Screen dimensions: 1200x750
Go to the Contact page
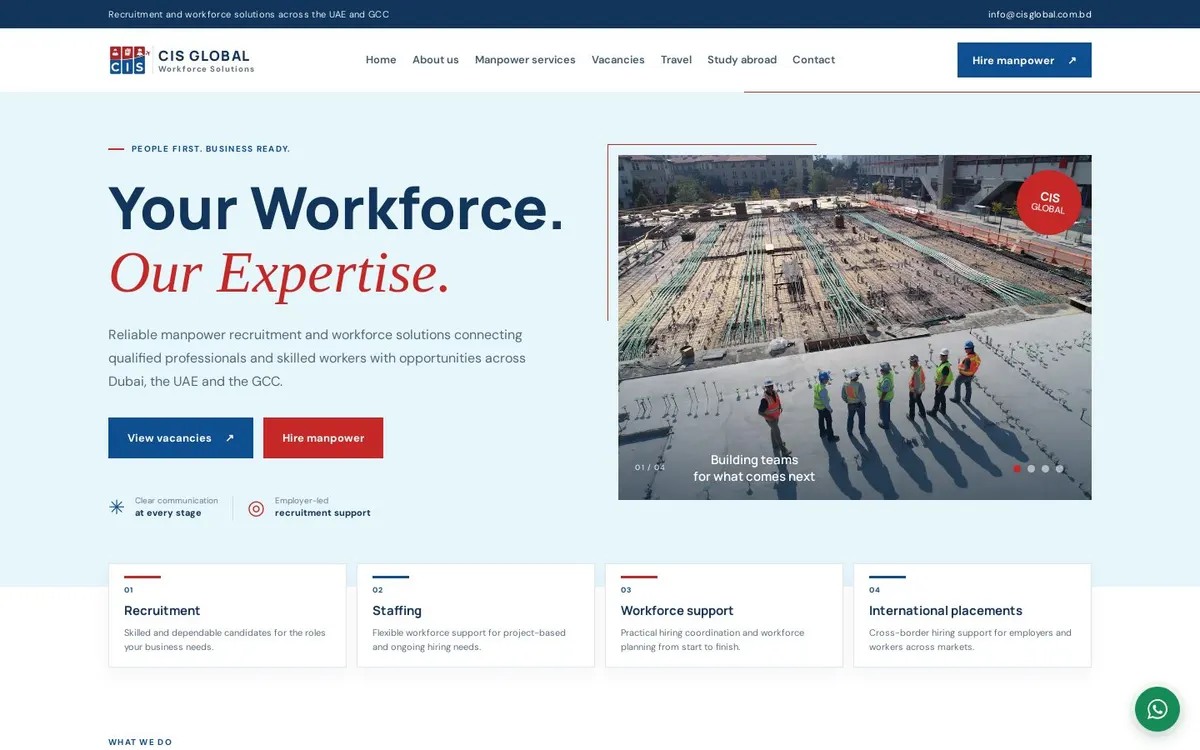(813, 60)
